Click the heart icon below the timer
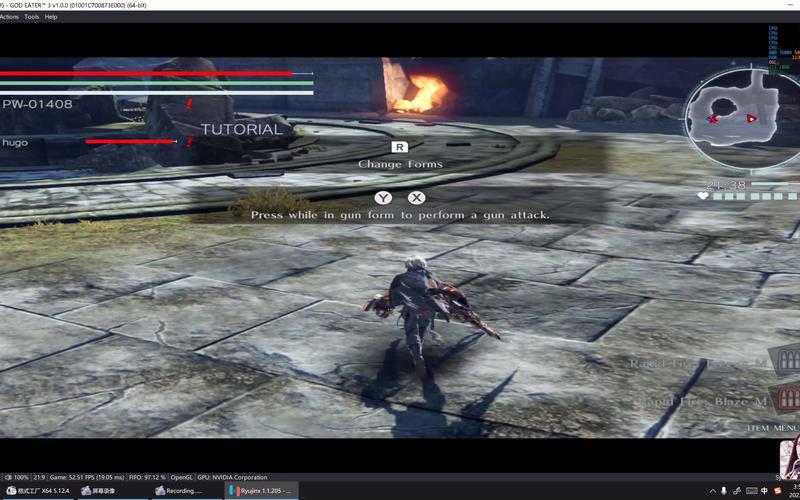 click(703, 196)
